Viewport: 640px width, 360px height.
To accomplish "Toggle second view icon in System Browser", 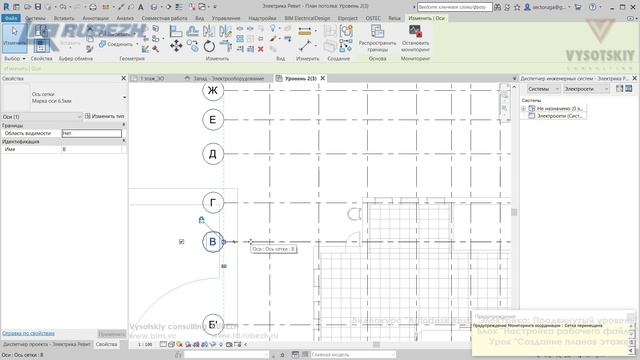I will [x=629, y=89].
